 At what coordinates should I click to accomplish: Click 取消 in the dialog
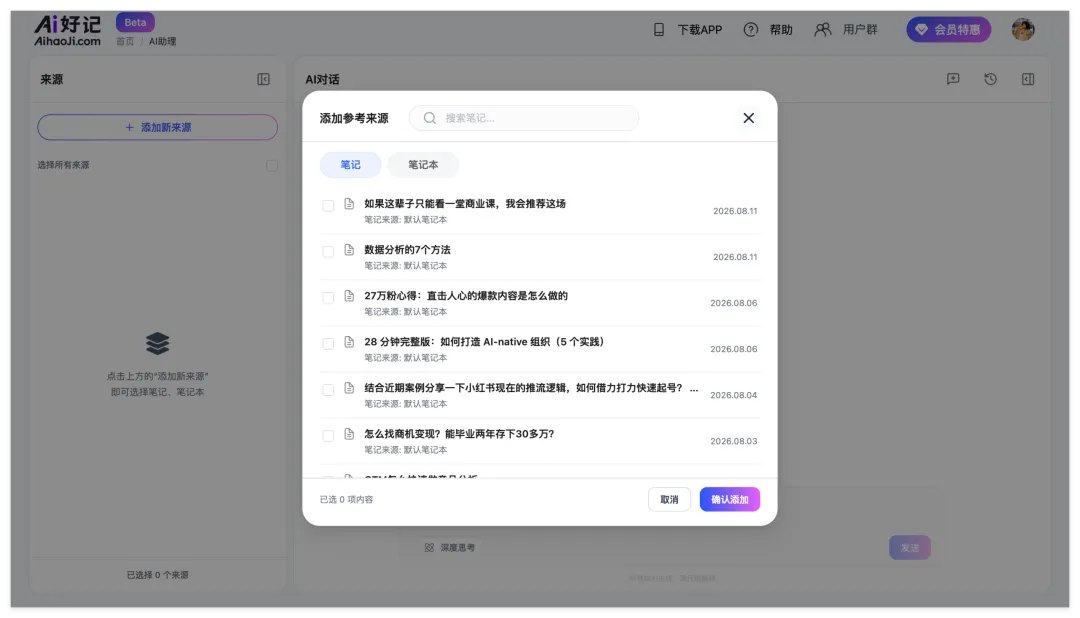[669, 499]
